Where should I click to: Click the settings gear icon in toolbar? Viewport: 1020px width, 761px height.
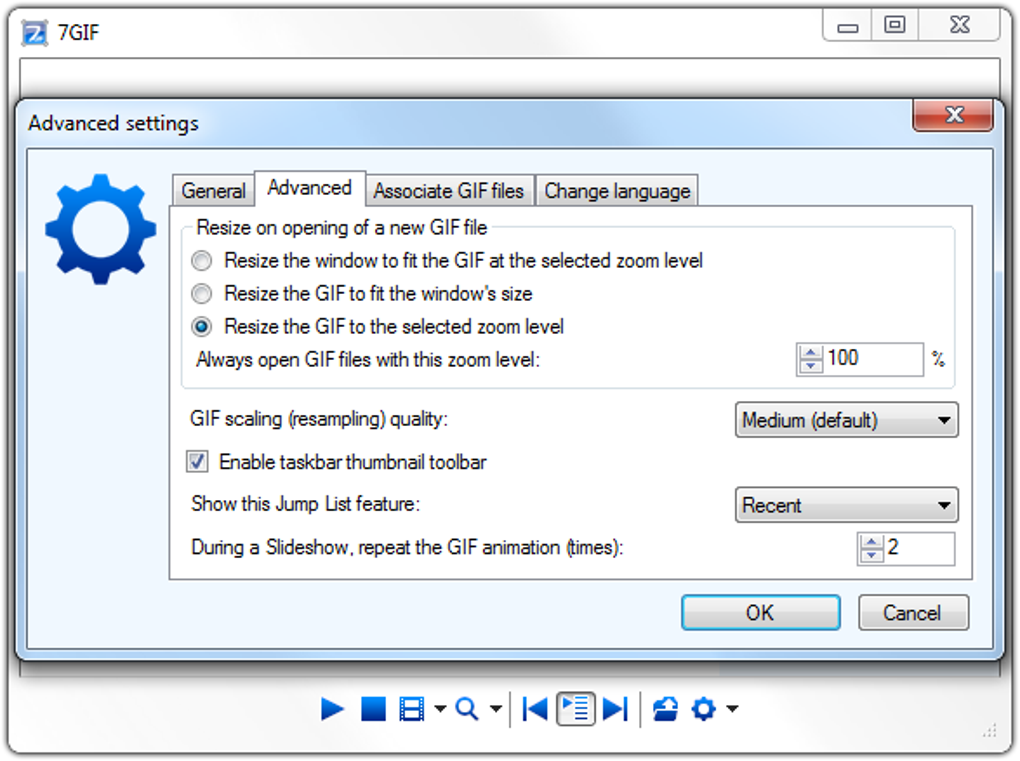coord(704,708)
